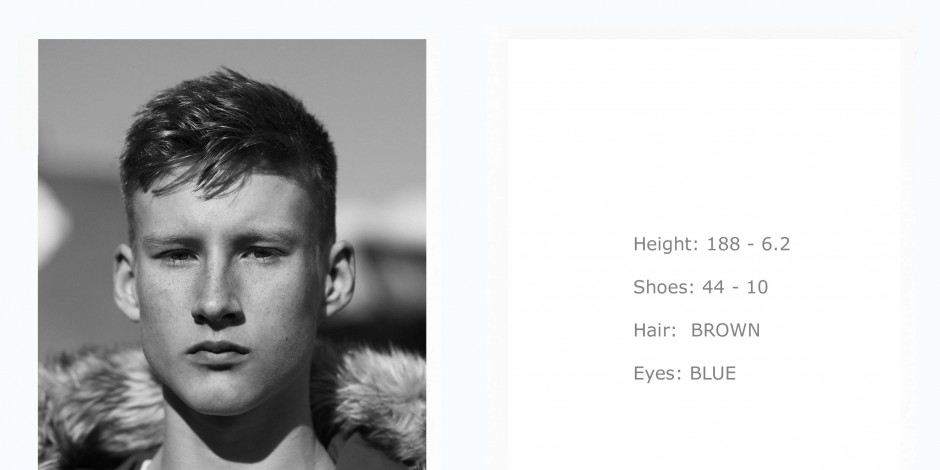This screenshot has width=940, height=470.
Task: Click the blank card area below Eyes
Action: [x=704, y=430]
